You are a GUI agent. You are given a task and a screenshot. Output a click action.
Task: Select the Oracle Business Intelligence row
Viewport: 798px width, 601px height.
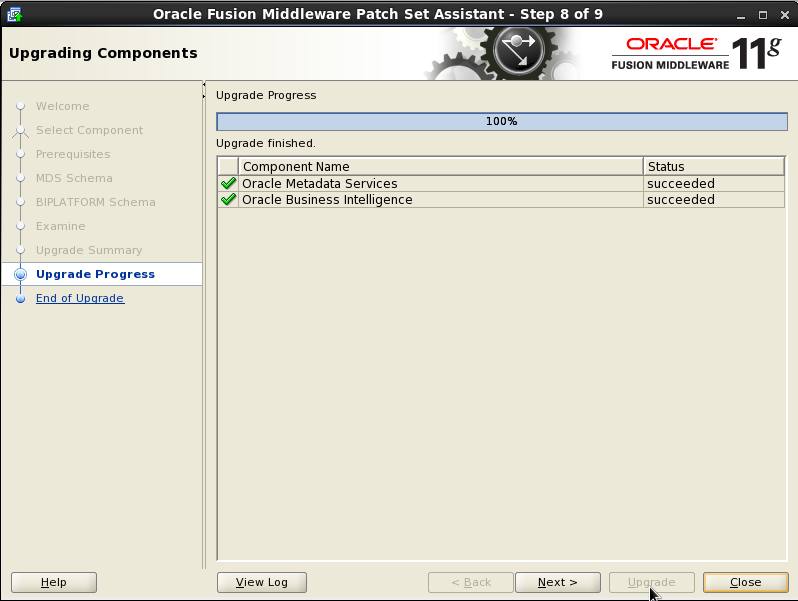click(x=501, y=199)
